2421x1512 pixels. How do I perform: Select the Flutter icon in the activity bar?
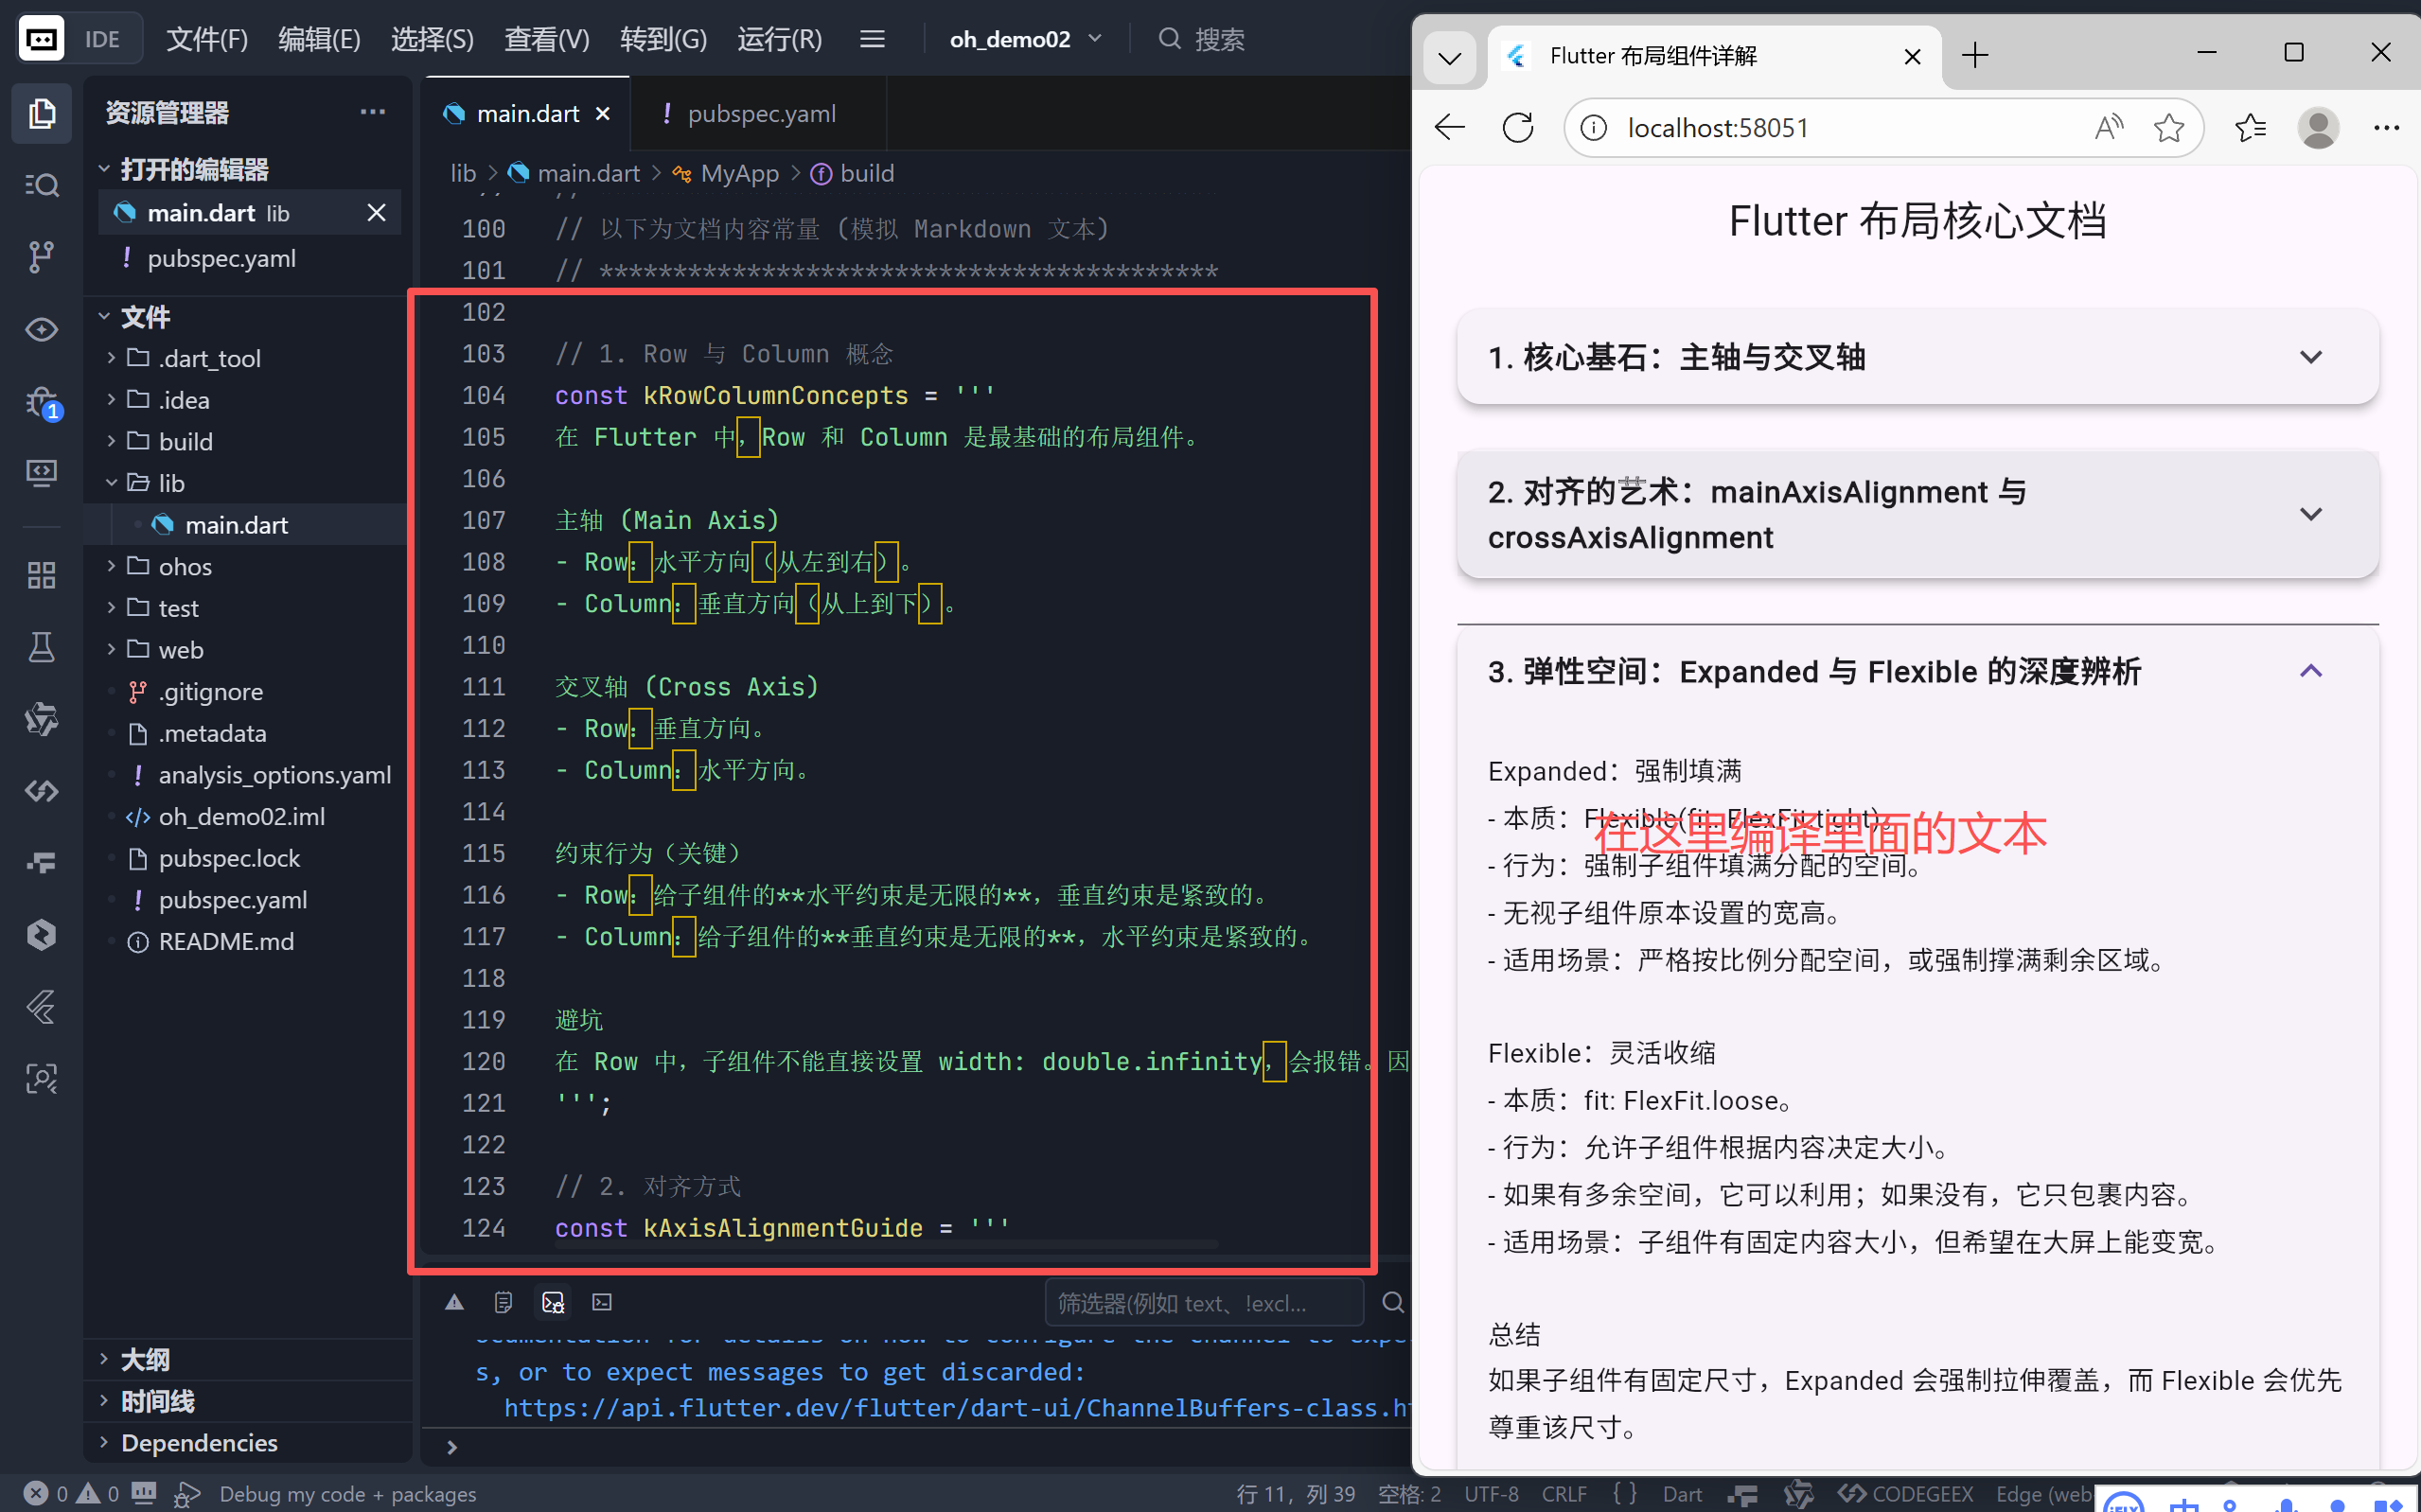coord(41,1007)
